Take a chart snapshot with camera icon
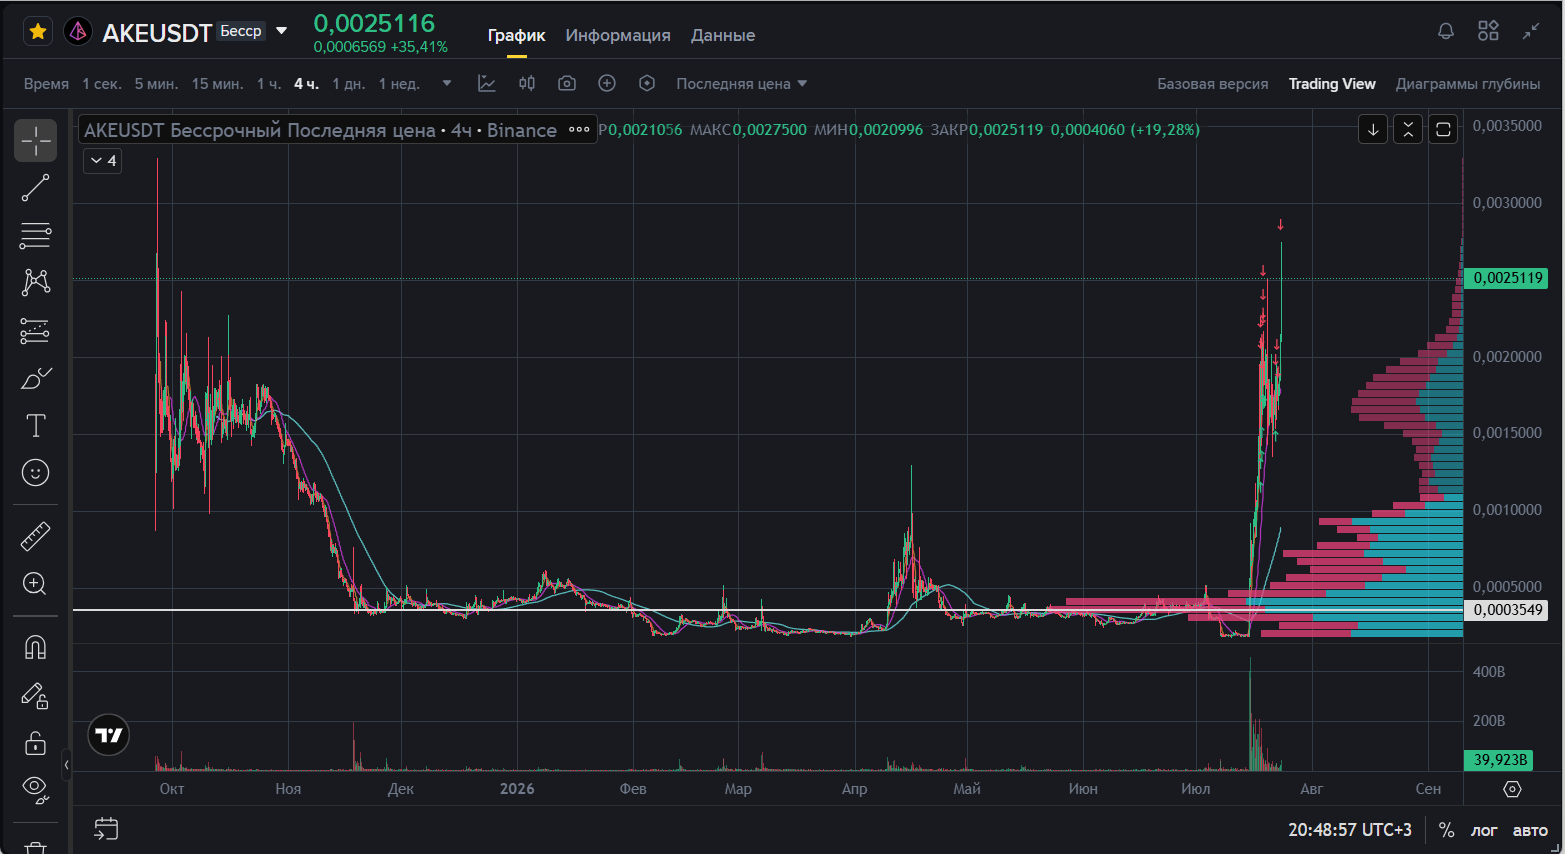The width and height of the screenshot is (1565, 854). [x=567, y=84]
